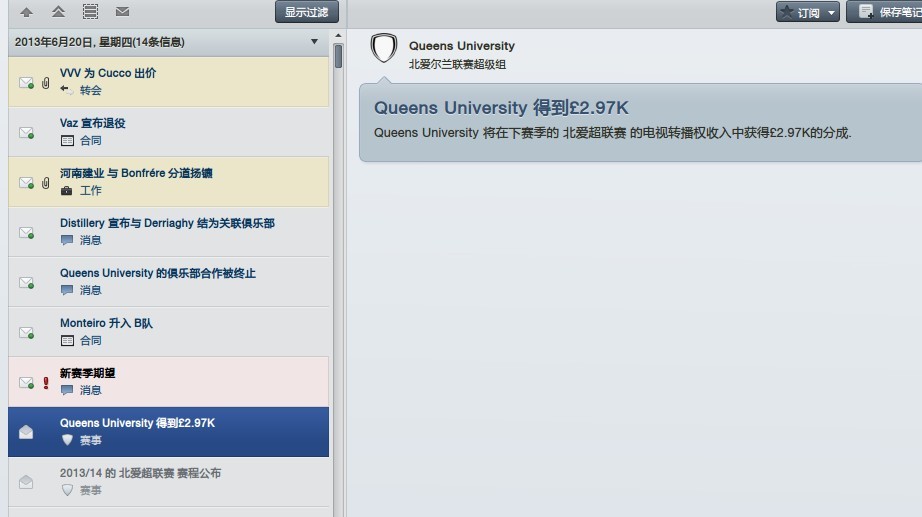Screen dimensions: 922x517
Task: Click the double up-arrow icon in the inbox toolbar
Action: (58, 12)
